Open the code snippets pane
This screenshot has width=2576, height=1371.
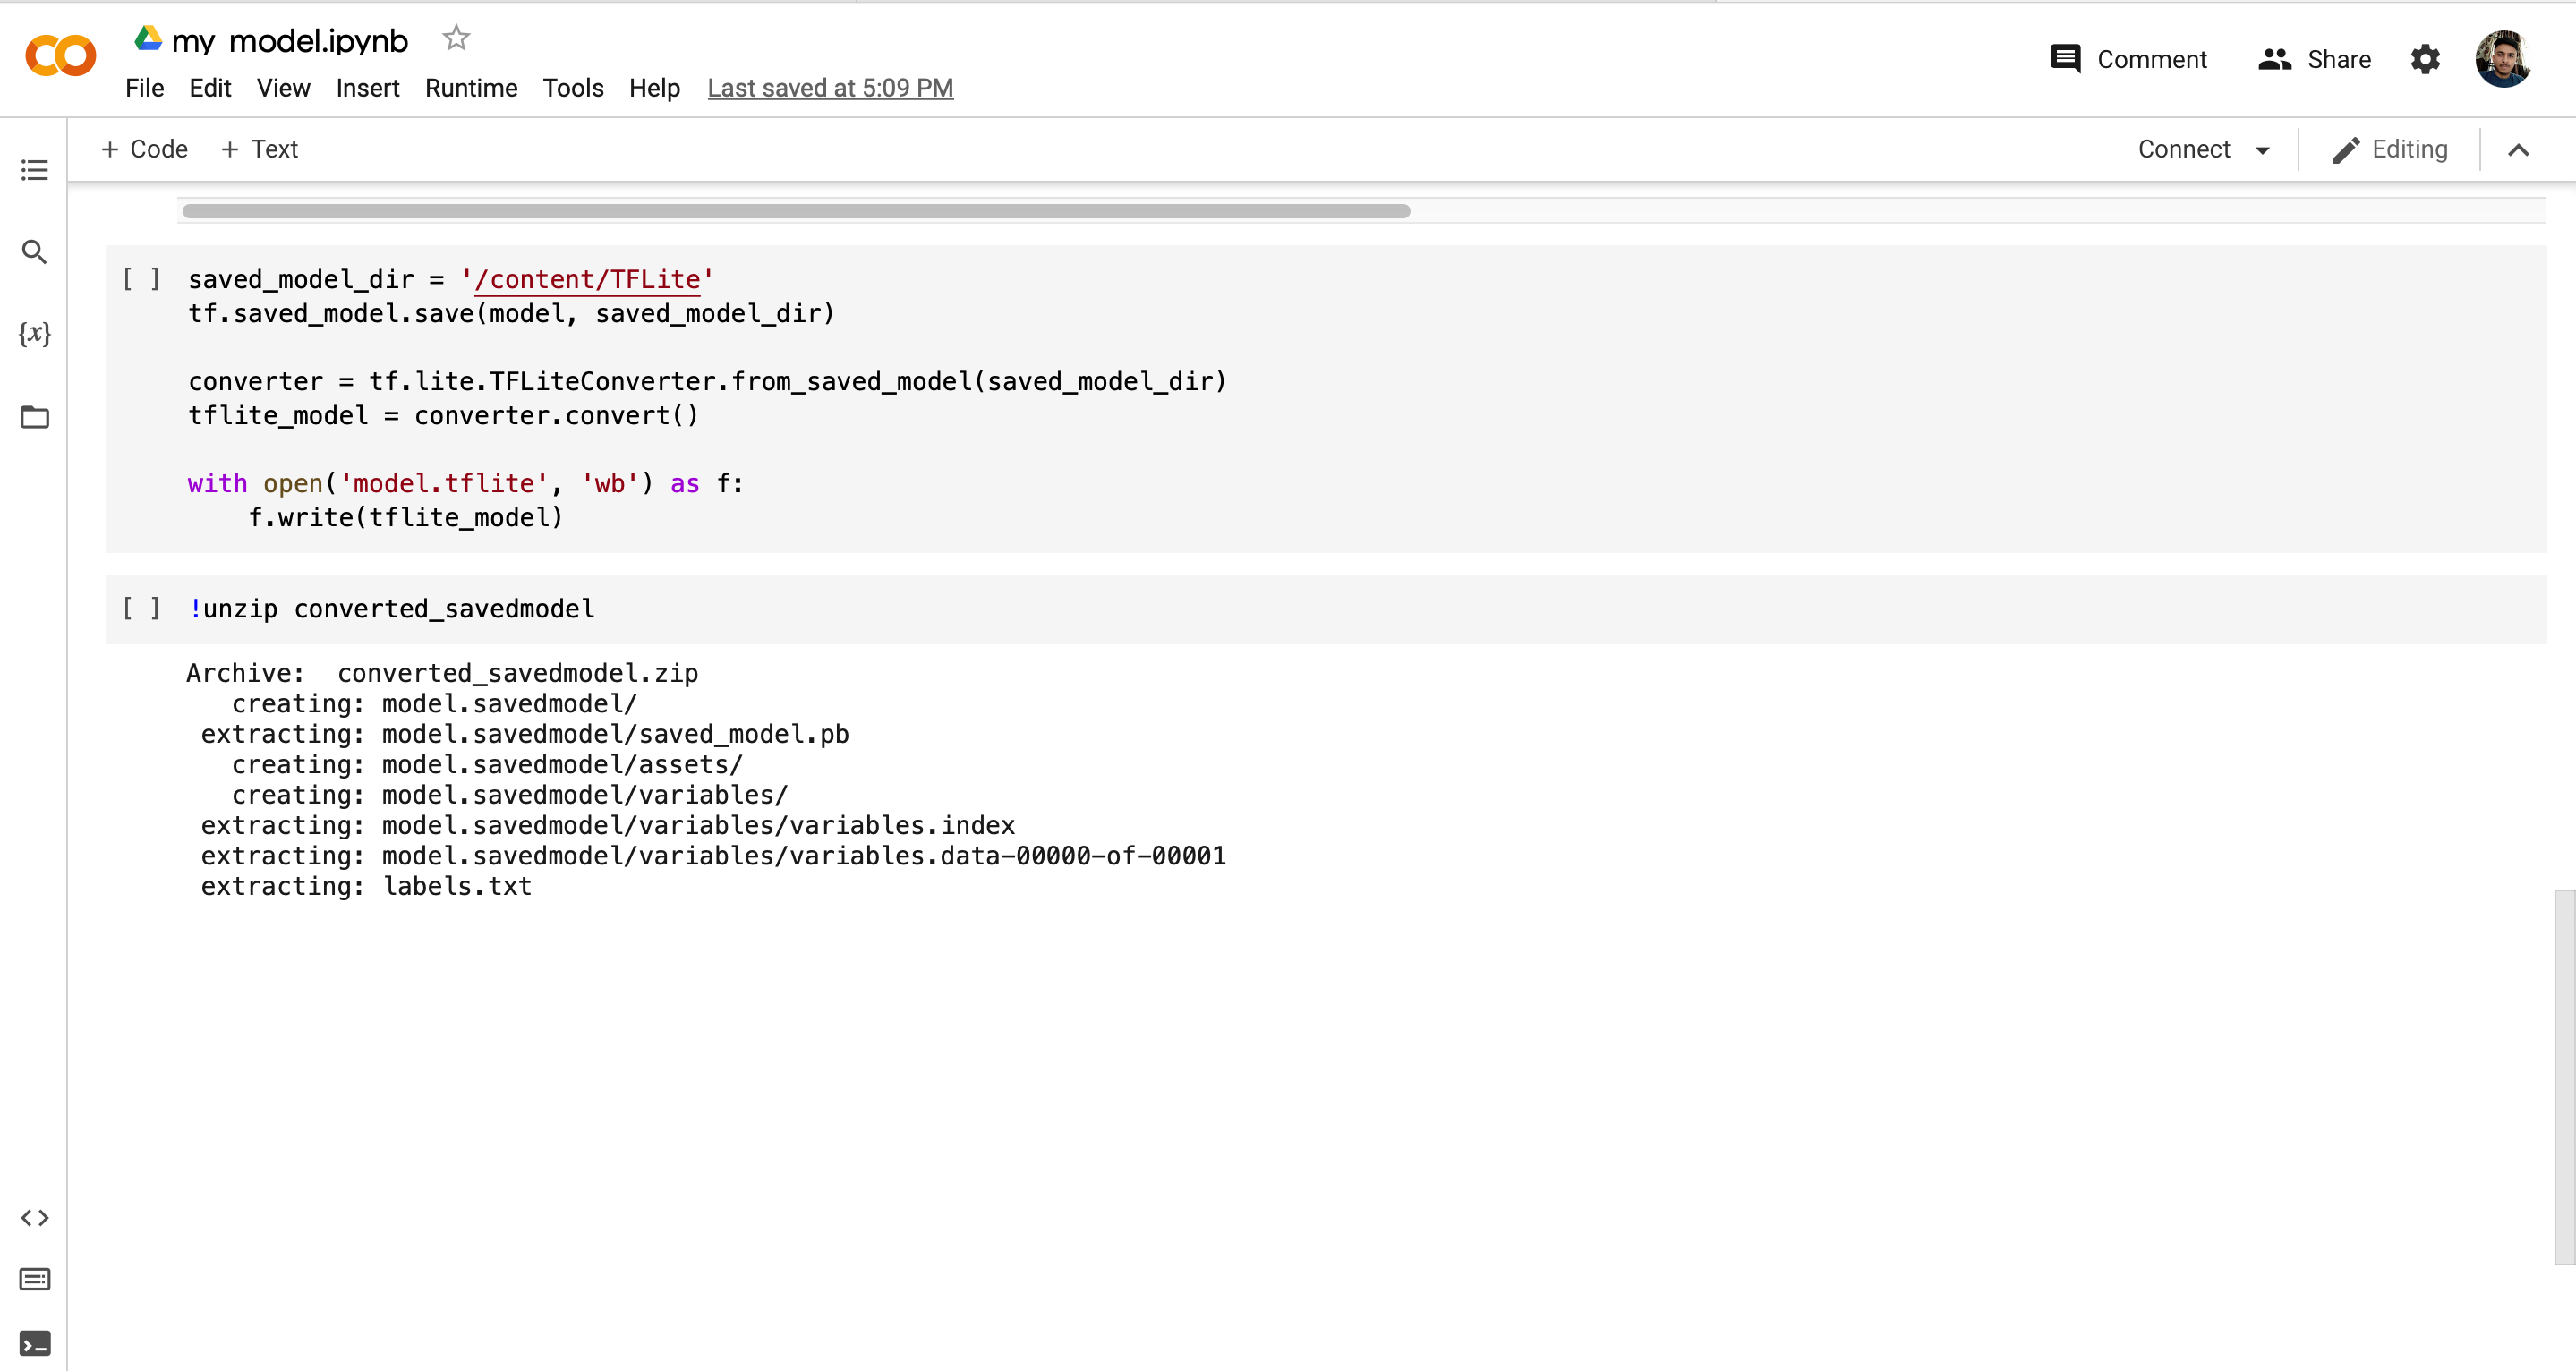[35, 1218]
